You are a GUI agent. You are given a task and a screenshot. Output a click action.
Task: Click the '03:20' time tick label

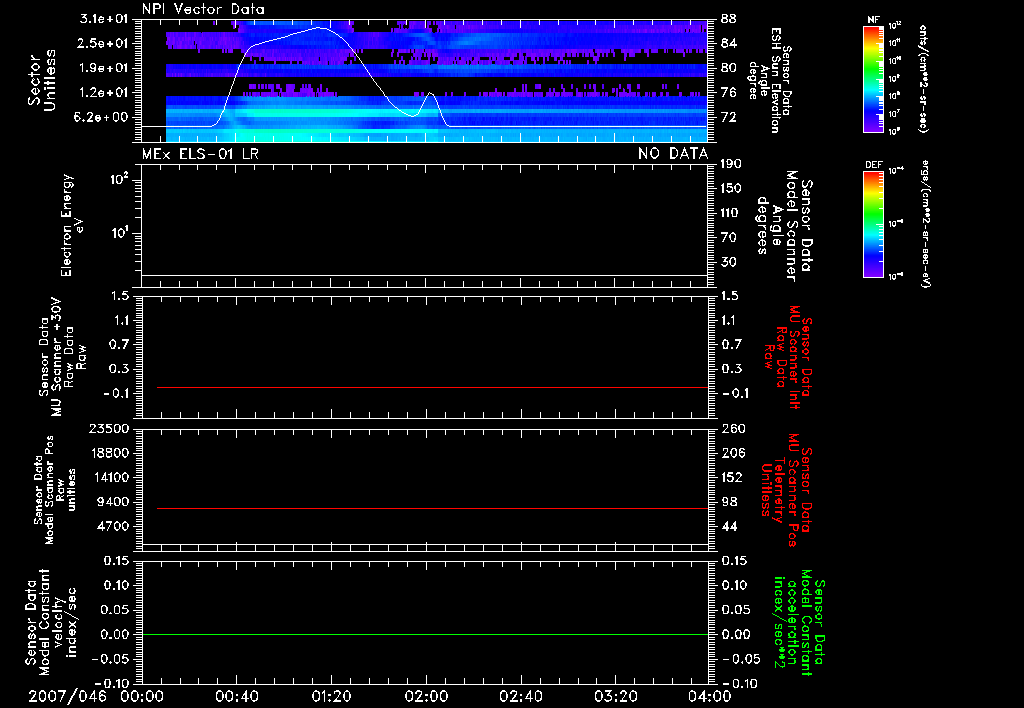click(615, 696)
